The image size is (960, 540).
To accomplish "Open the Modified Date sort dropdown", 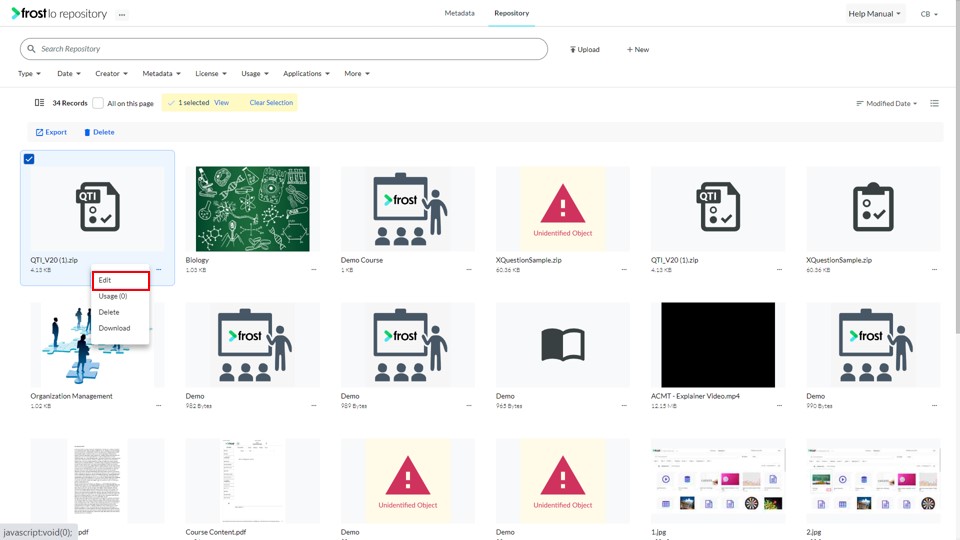I will [x=887, y=103].
